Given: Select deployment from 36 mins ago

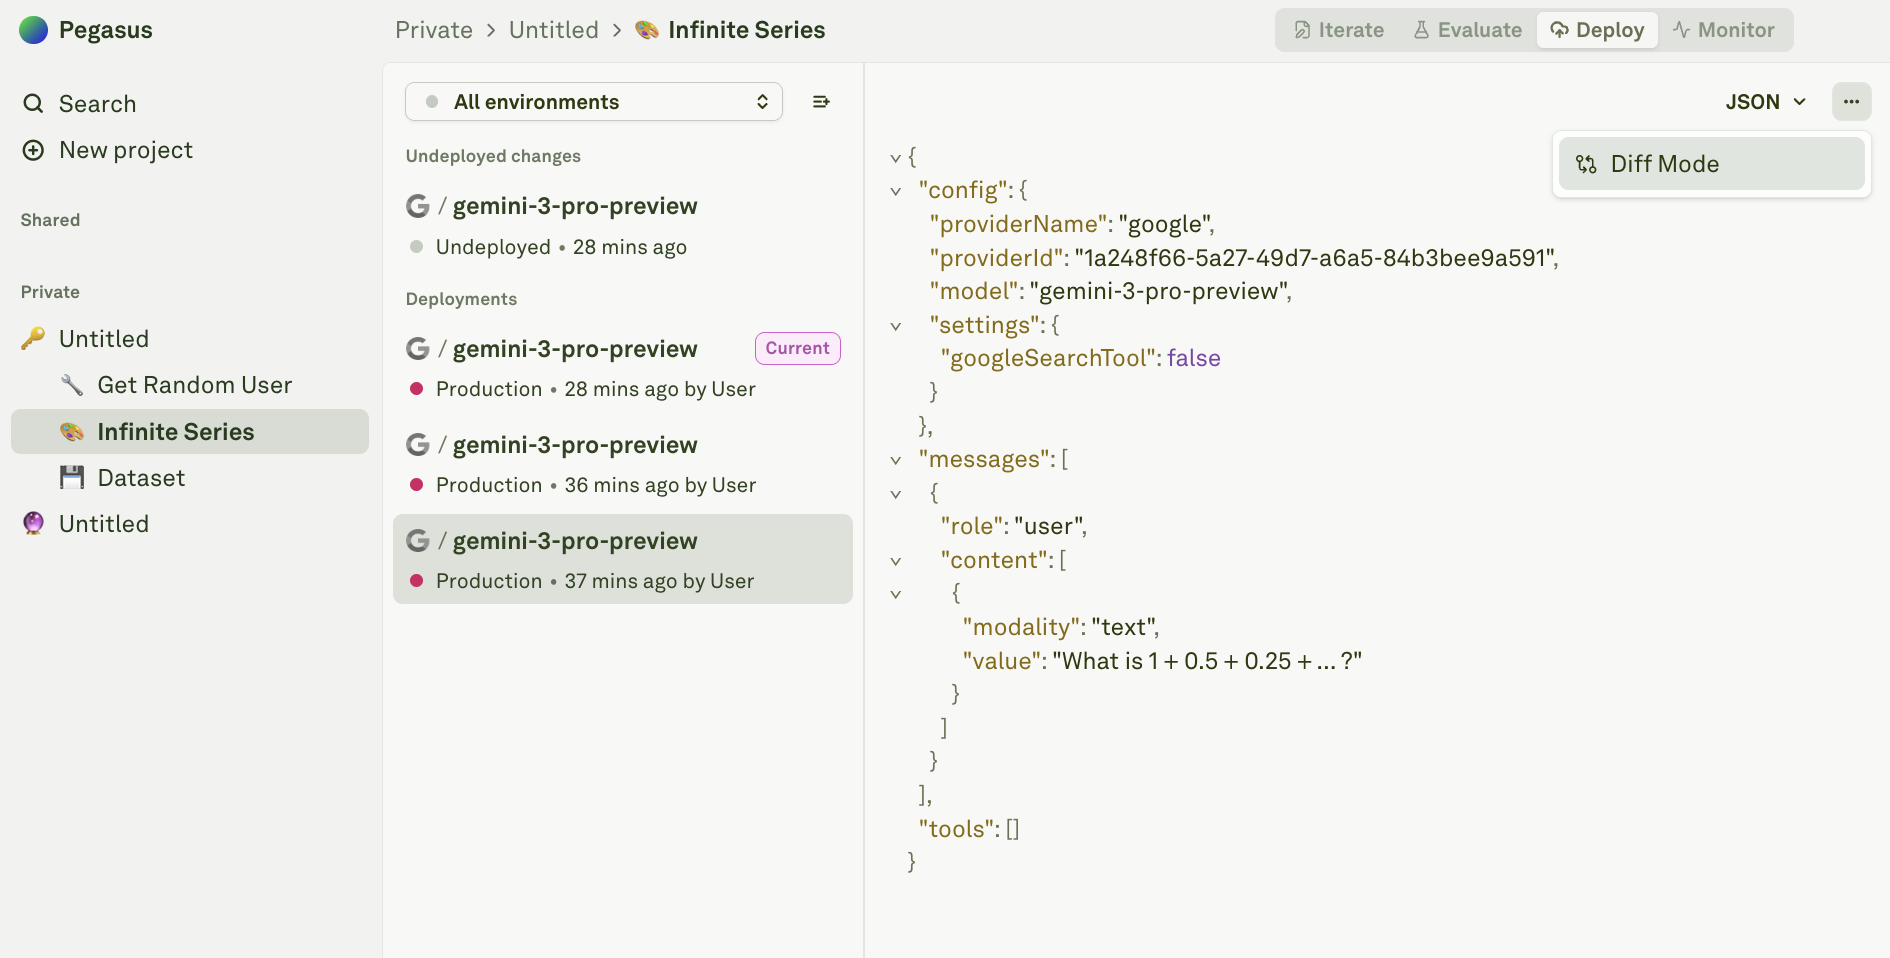Looking at the screenshot, I should [623, 465].
